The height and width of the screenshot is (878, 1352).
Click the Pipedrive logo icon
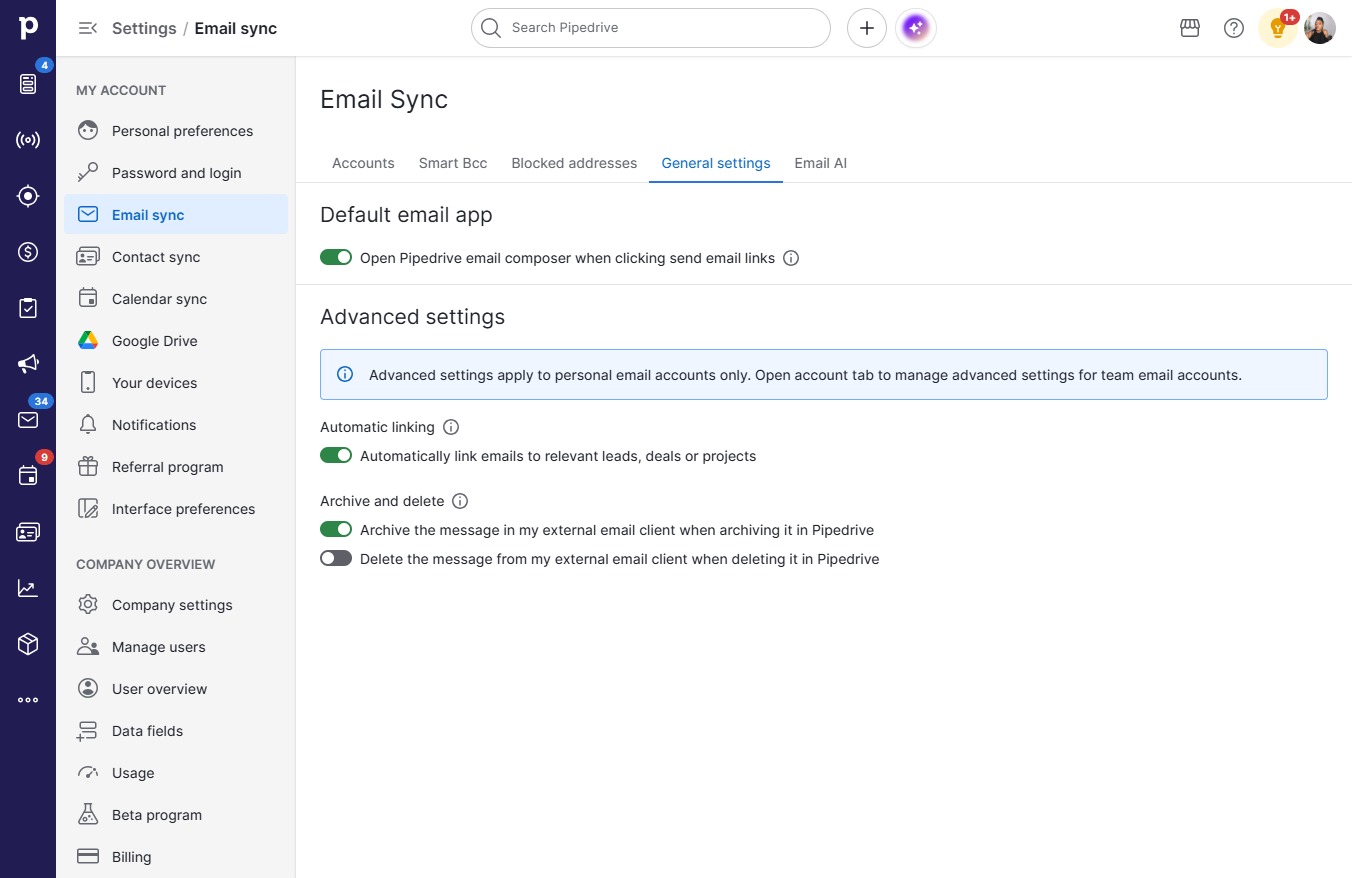(x=28, y=27)
